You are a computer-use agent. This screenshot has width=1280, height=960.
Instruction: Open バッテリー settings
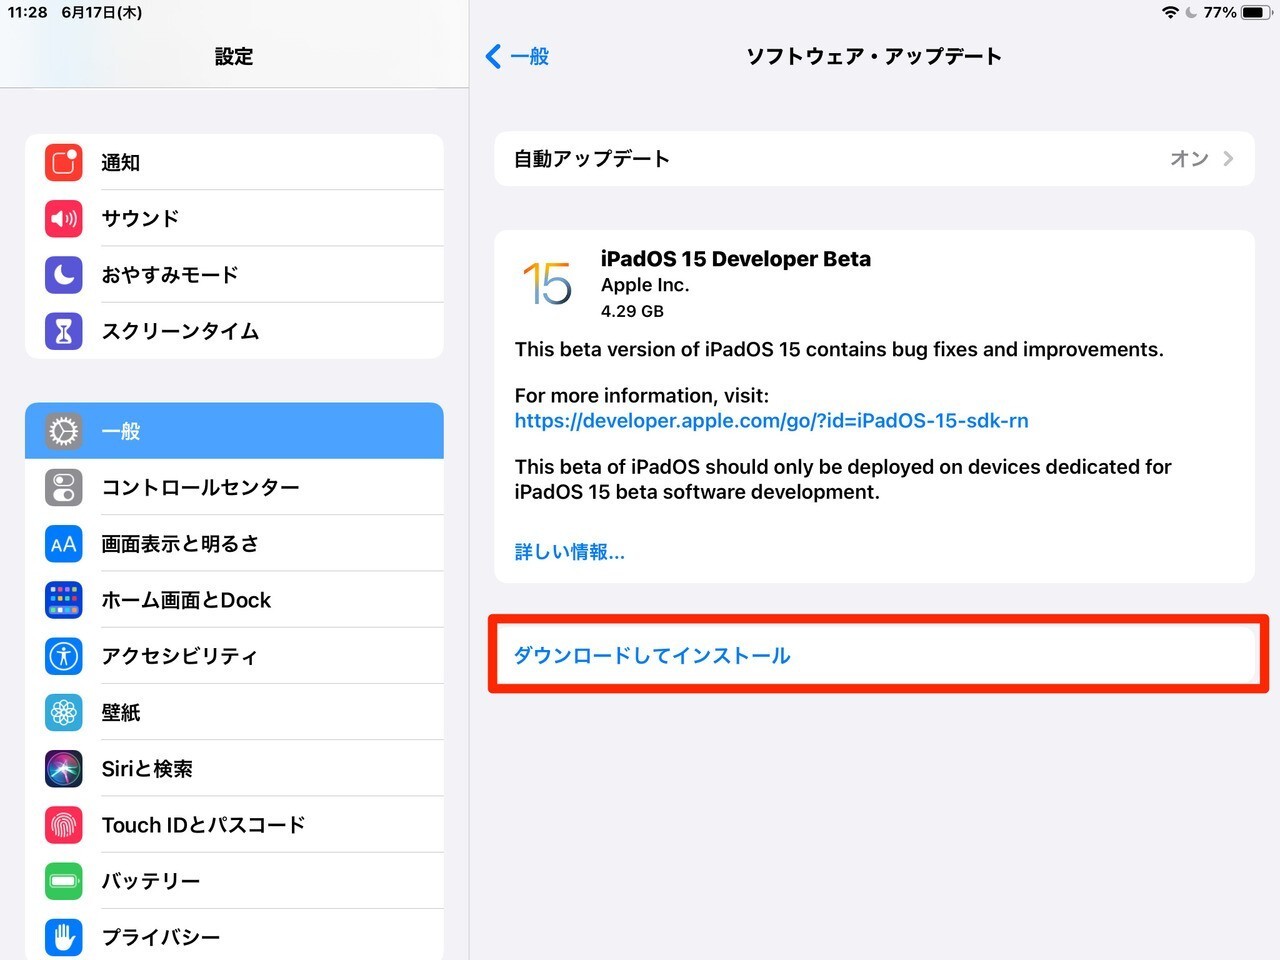234,881
